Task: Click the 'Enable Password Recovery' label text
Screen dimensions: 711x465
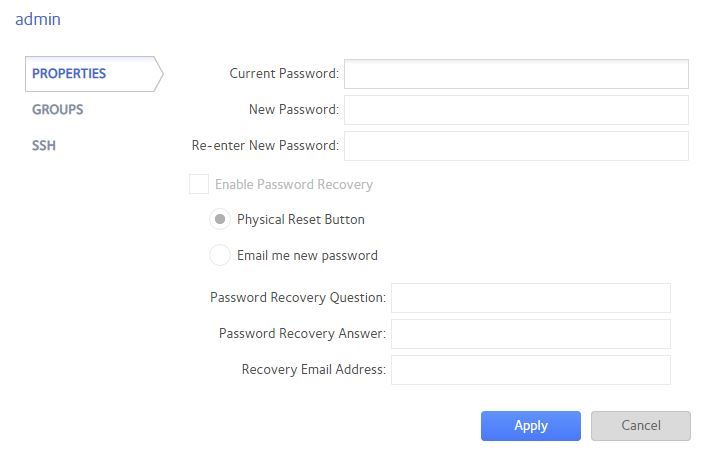Action: coord(294,185)
